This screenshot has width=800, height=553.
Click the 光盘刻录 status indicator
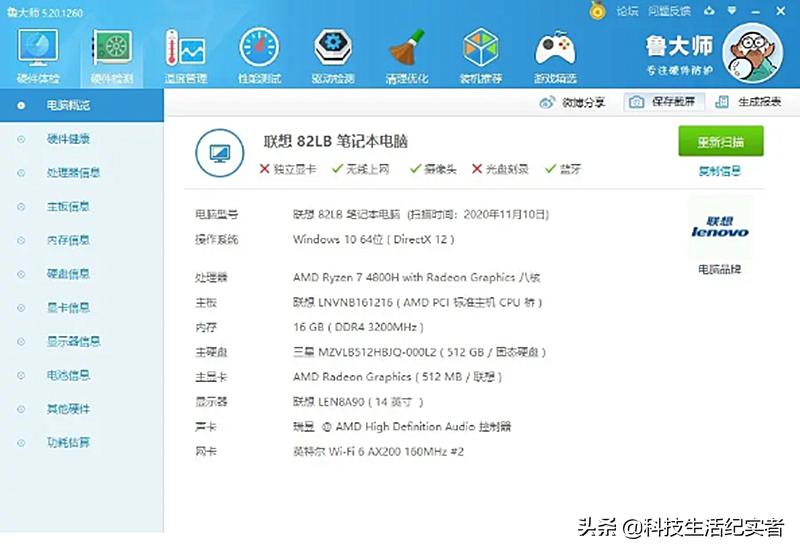(500, 169)
